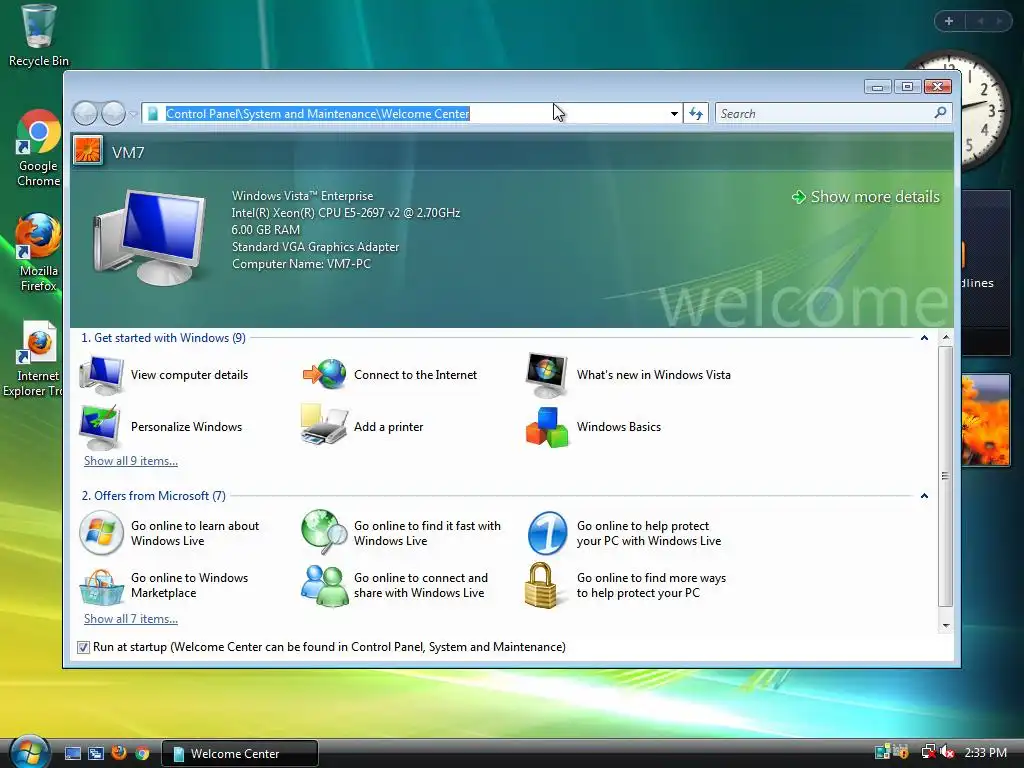Click the taskbar clock 2:33 PM
The height and width of the screenshot is (768, 1024).
point(985,752)
